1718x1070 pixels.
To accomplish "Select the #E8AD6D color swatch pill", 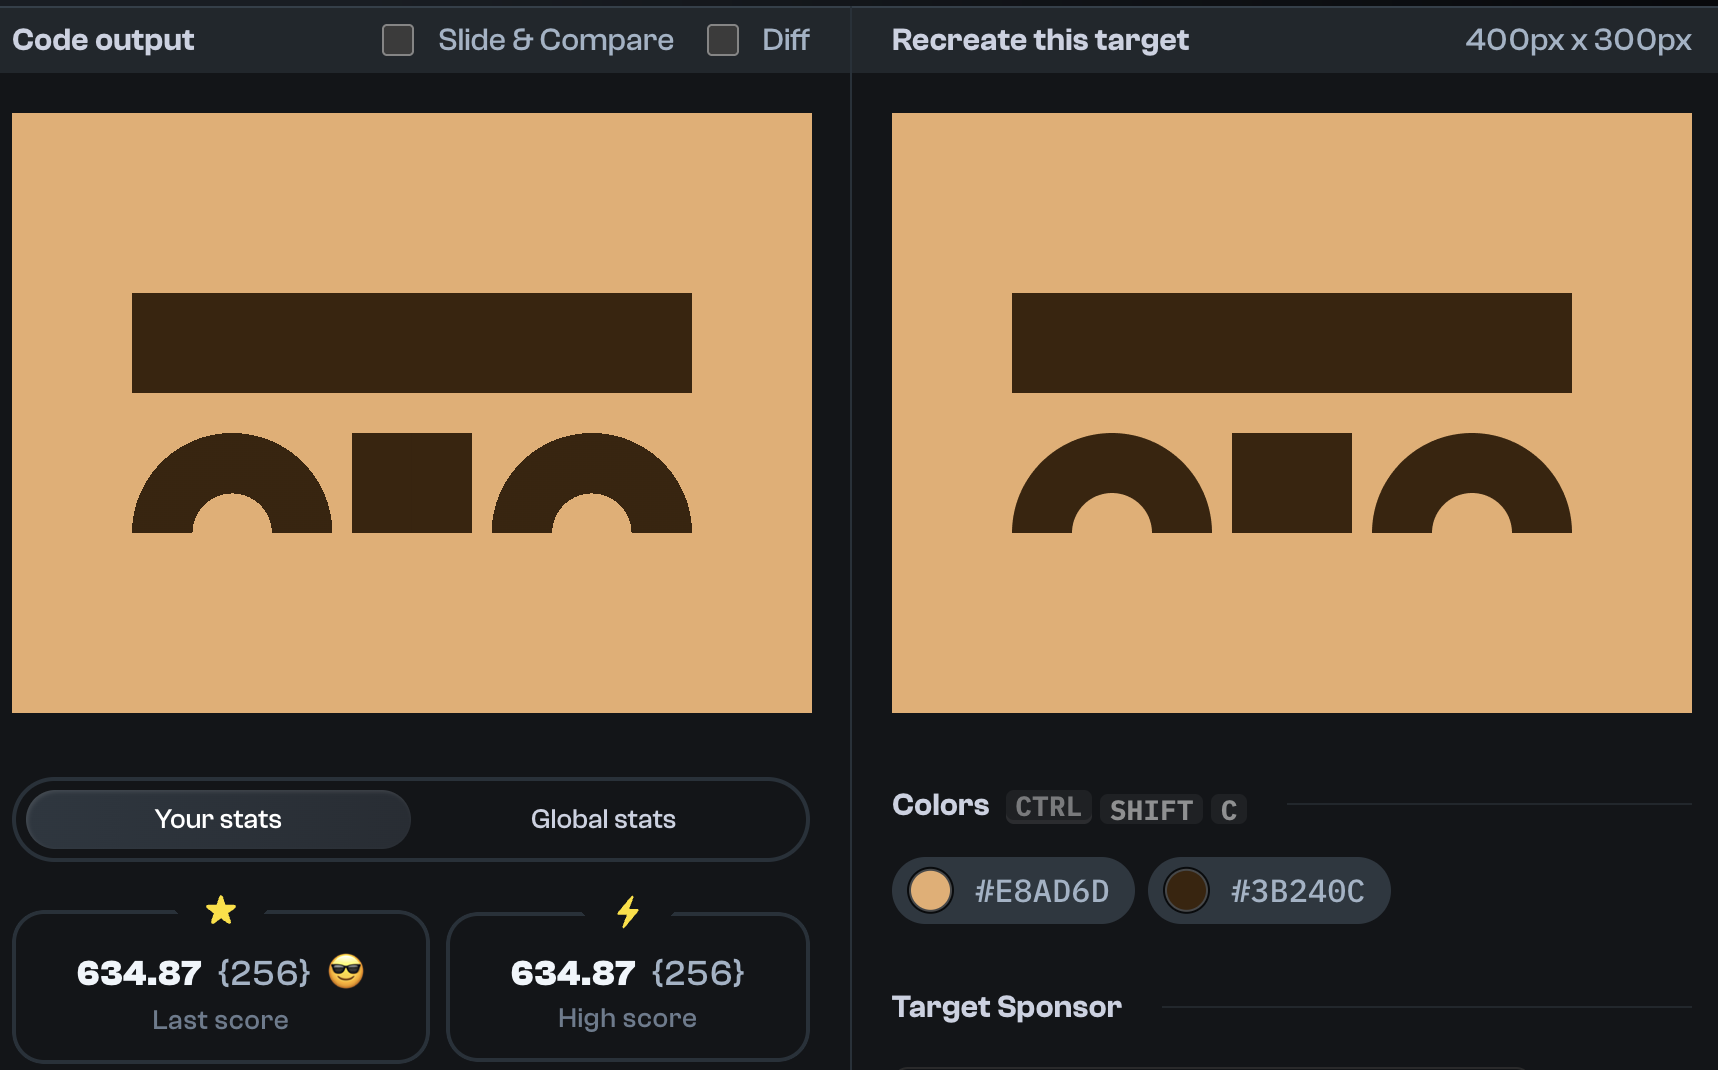I will (1012, 890).
